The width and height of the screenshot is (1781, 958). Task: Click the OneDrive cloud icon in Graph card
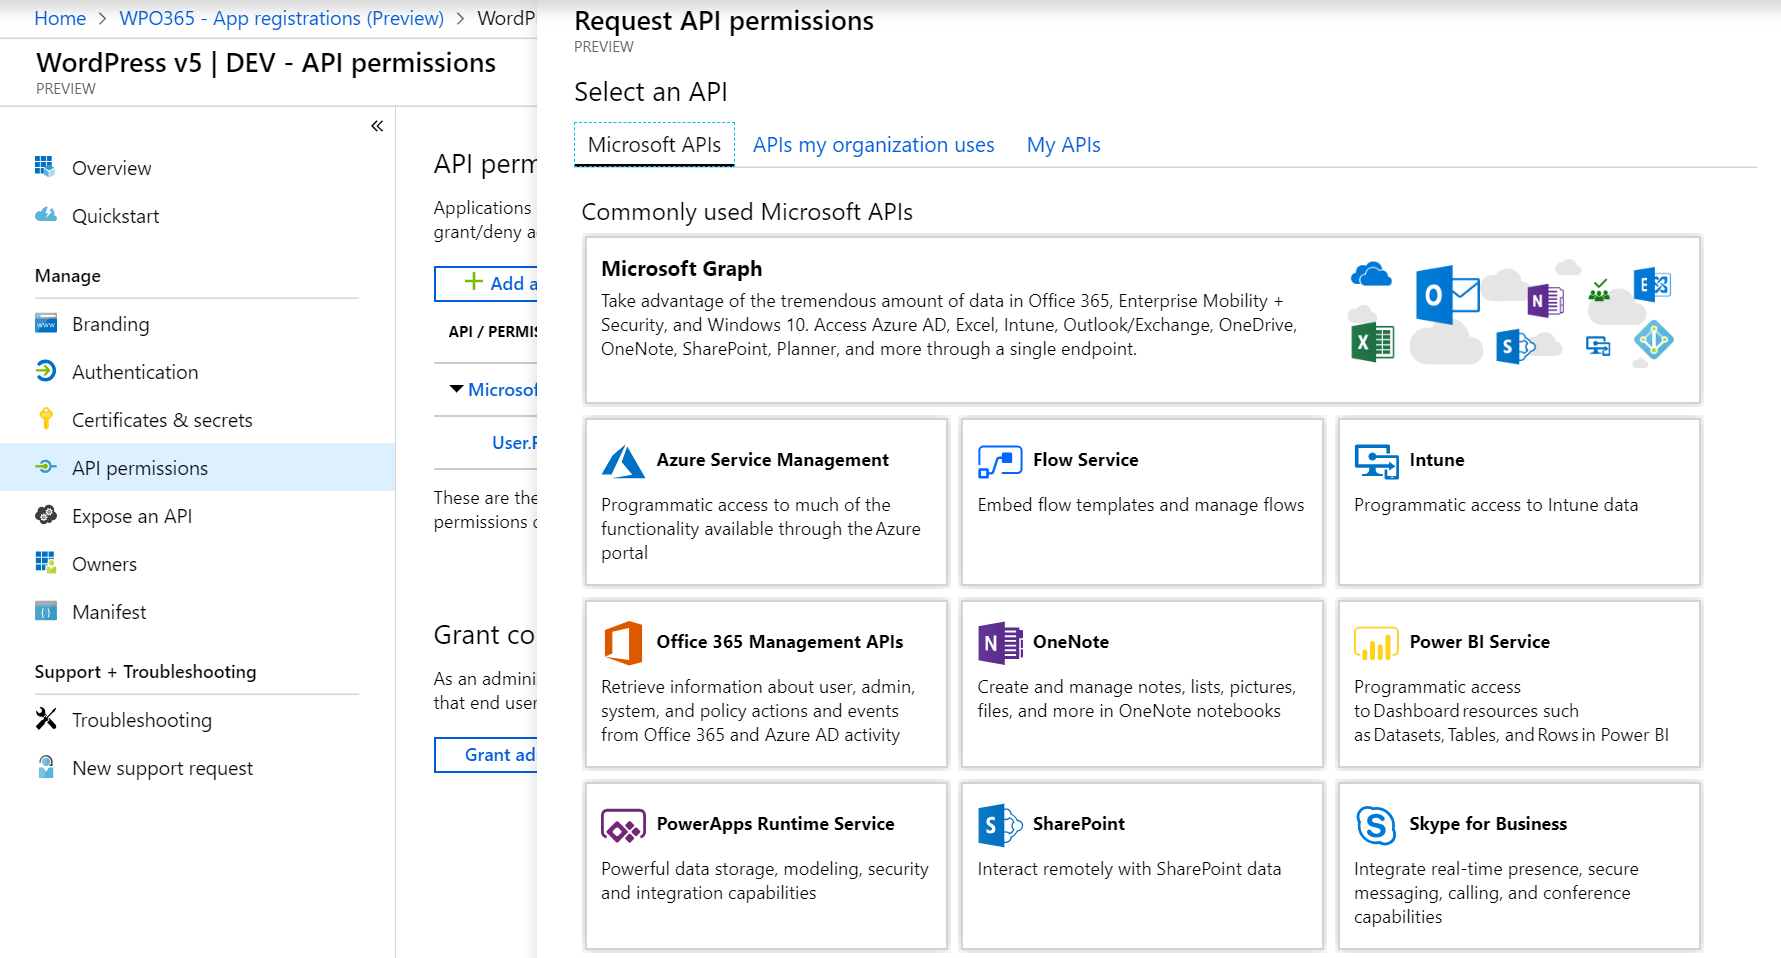pos(1371,273)
